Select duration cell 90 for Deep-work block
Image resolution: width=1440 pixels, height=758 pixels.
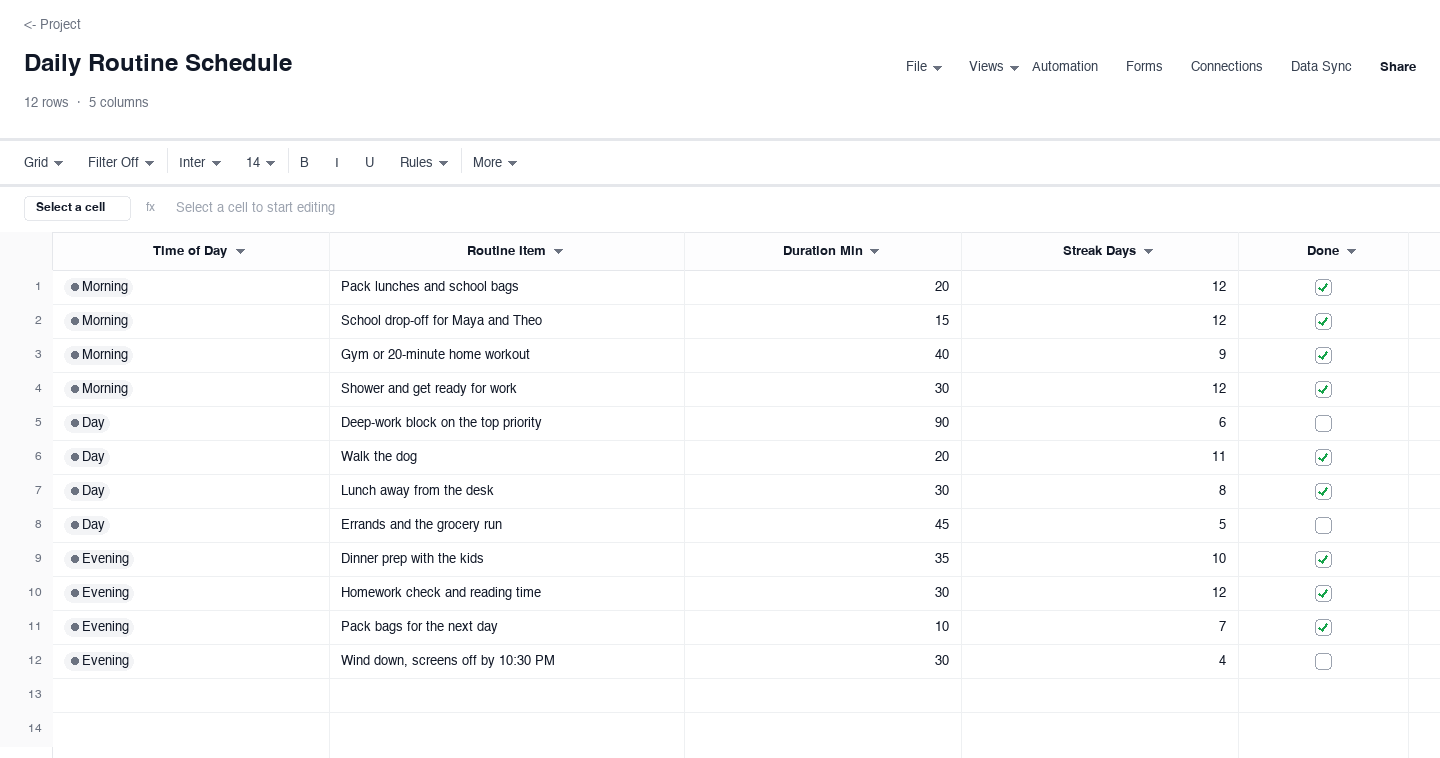pos(823,423)
